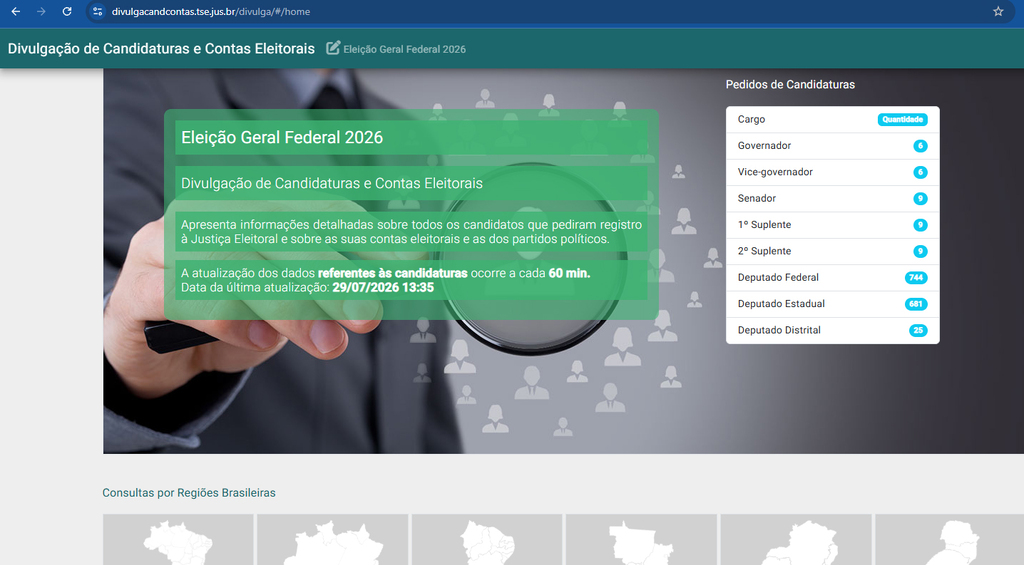Open the Deputado Distrital row

point(833,331)
